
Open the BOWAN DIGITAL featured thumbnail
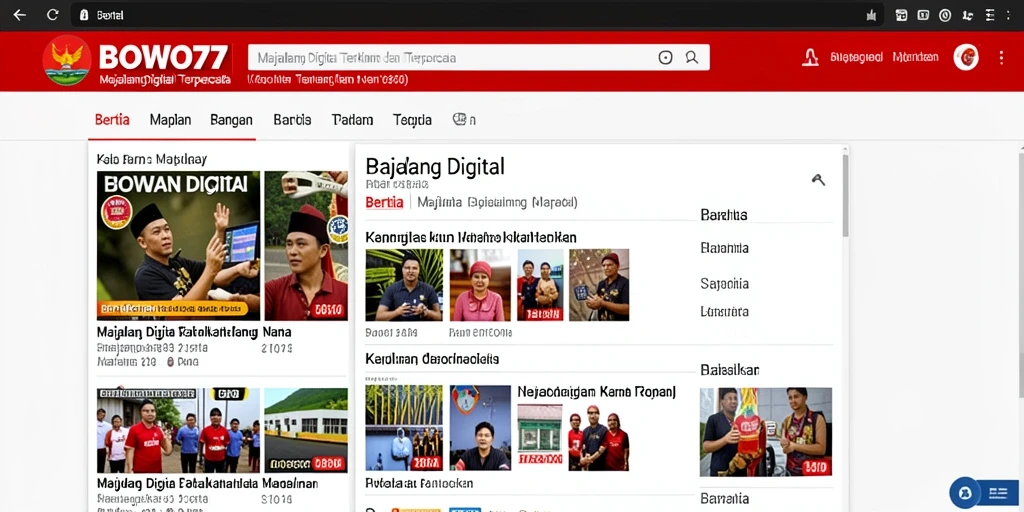[x=178, y=246]
